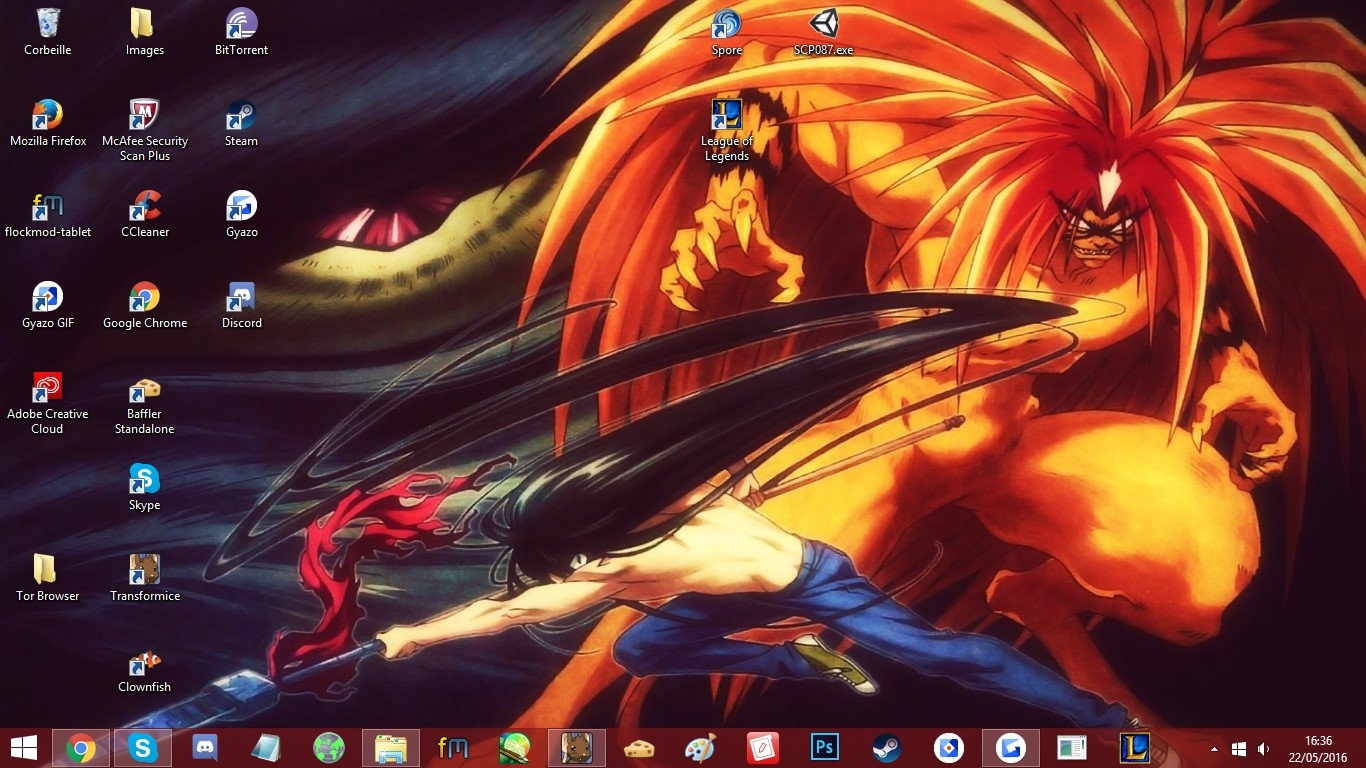Select the Clownfish desktop shortcut
Image resolution: width=1366 pixels, height=768 pixels.
[x=145, y=669]
